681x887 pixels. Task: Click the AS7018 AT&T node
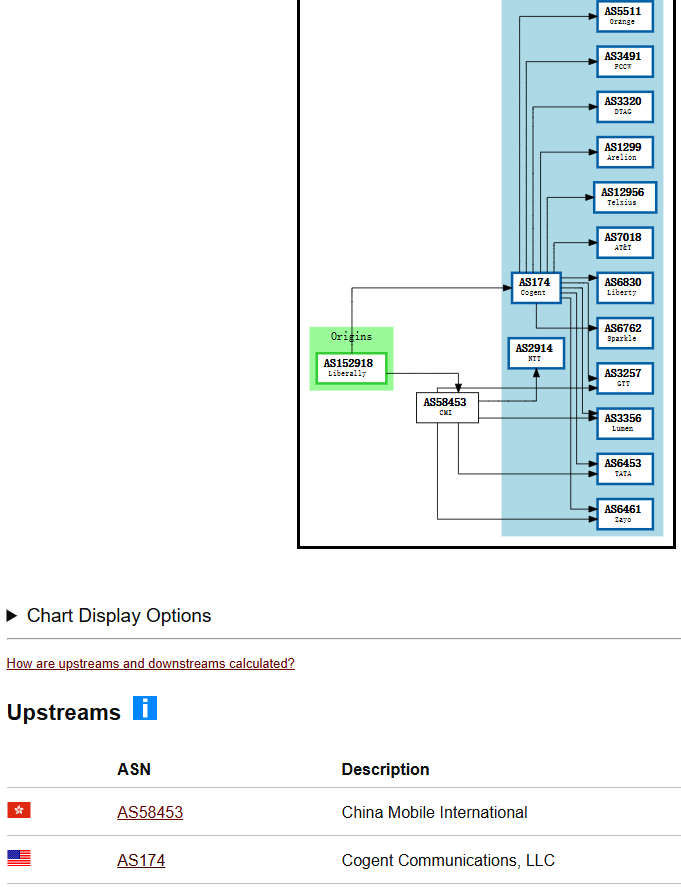click(624, 242)
